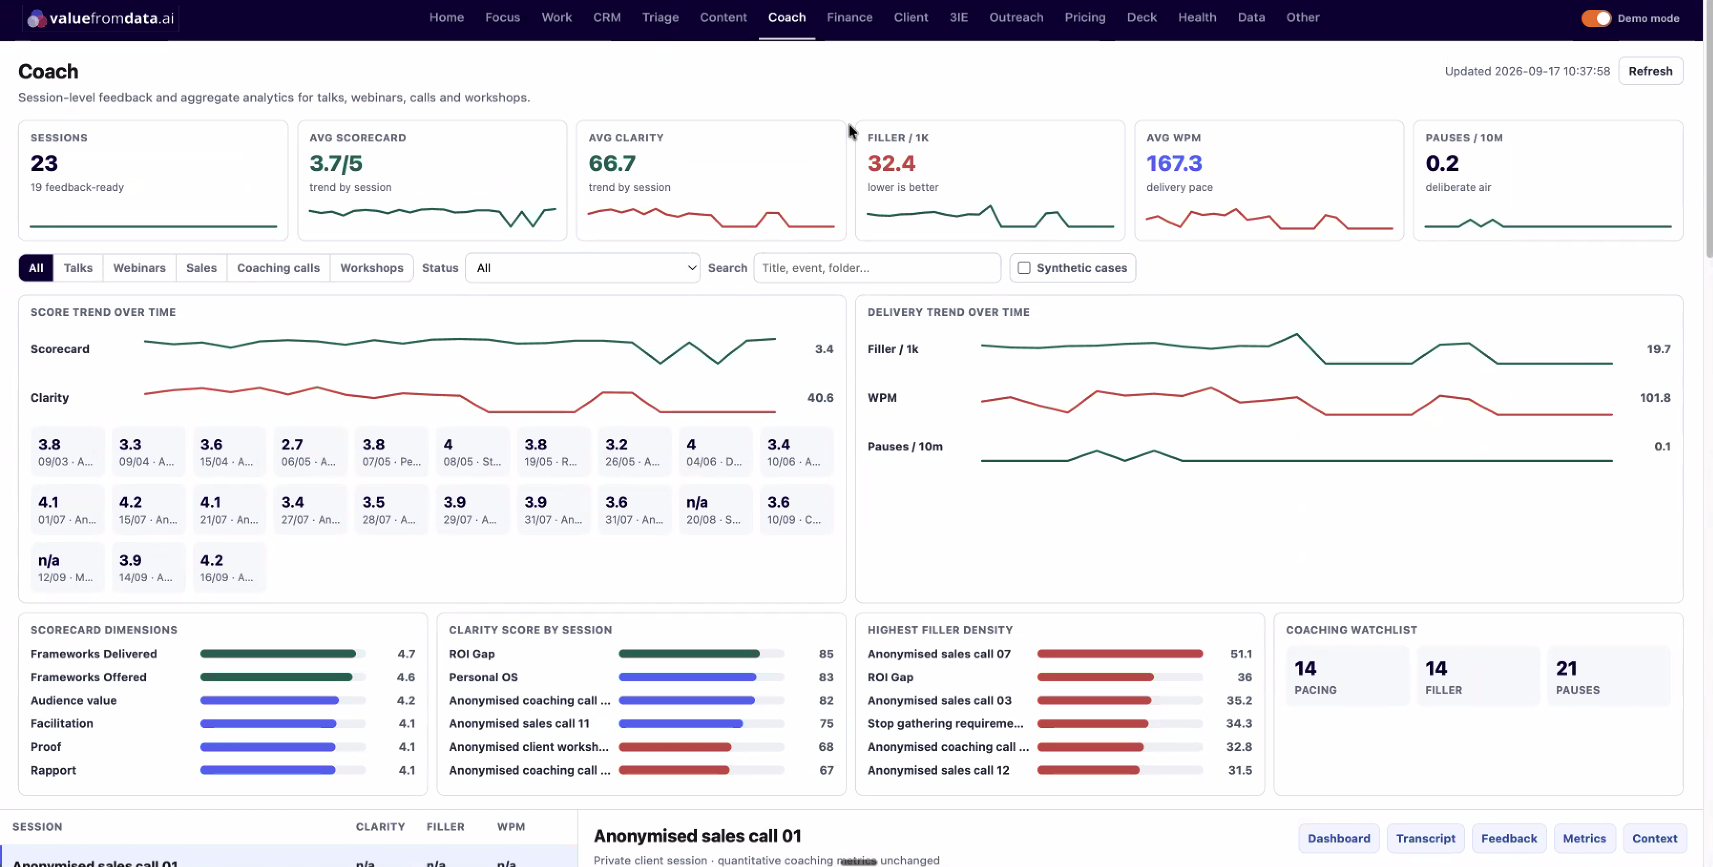Screen dimensions: 1713x867
Task: Select the All filter tab
Action: coord(36,268)
